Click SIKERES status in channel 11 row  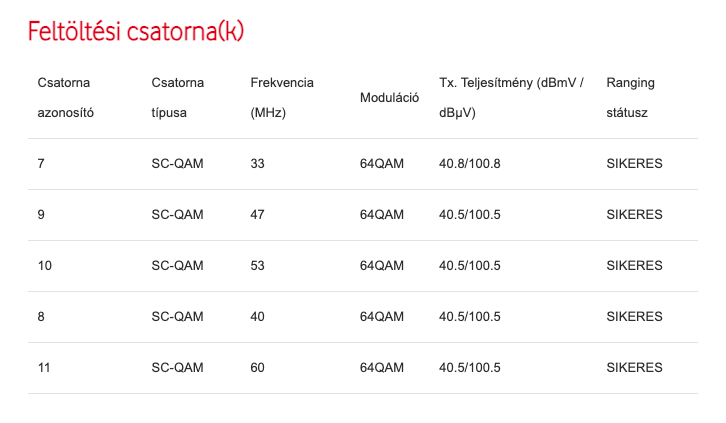[x=634, y=367]
